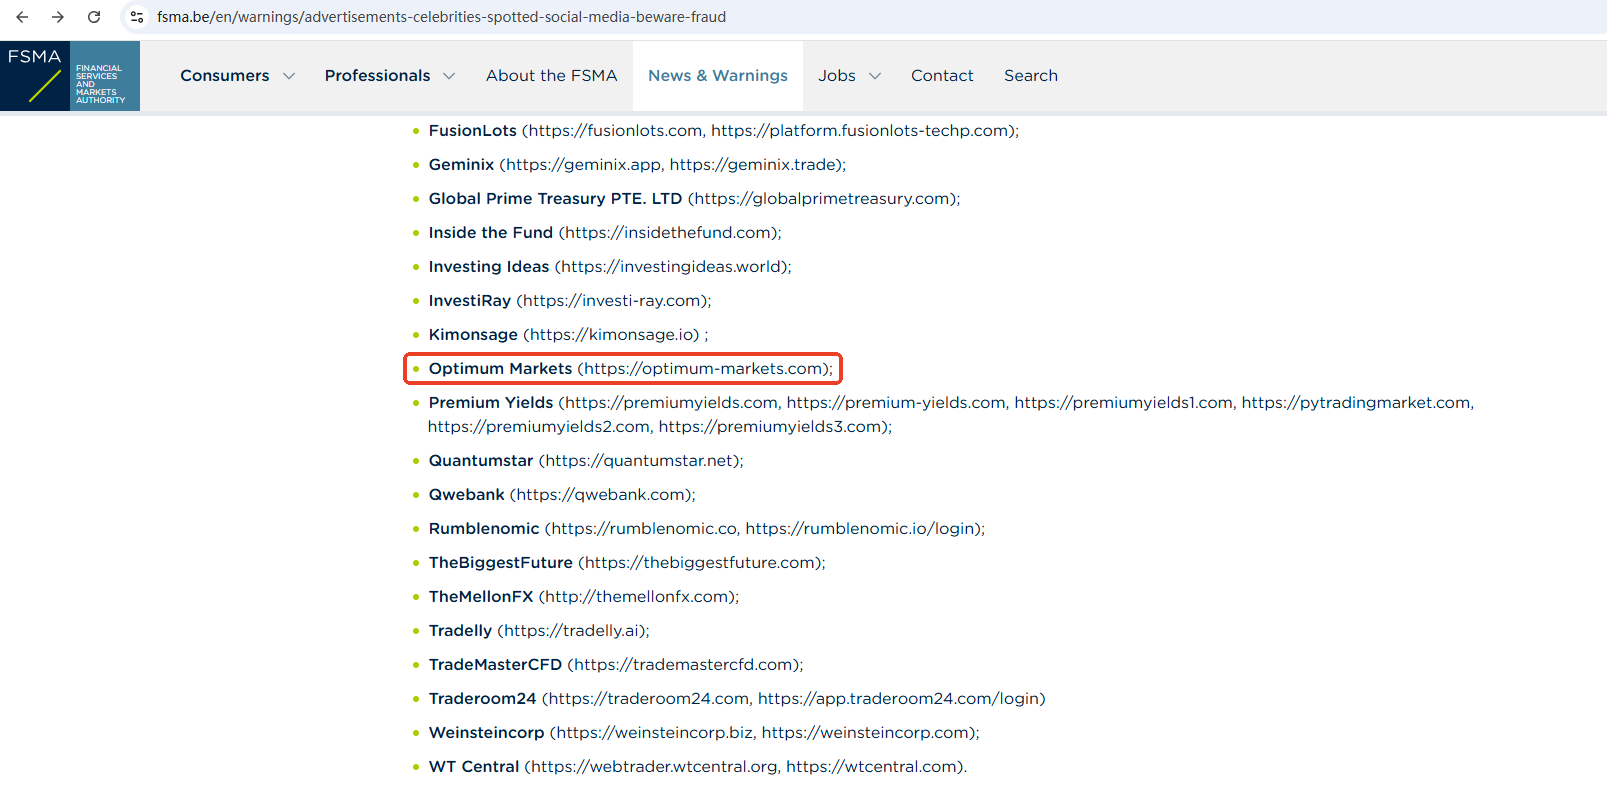Click the Optimum Markets list entry
The width and height of the screenshot is (1607, 798).
(x=630, y=369)
